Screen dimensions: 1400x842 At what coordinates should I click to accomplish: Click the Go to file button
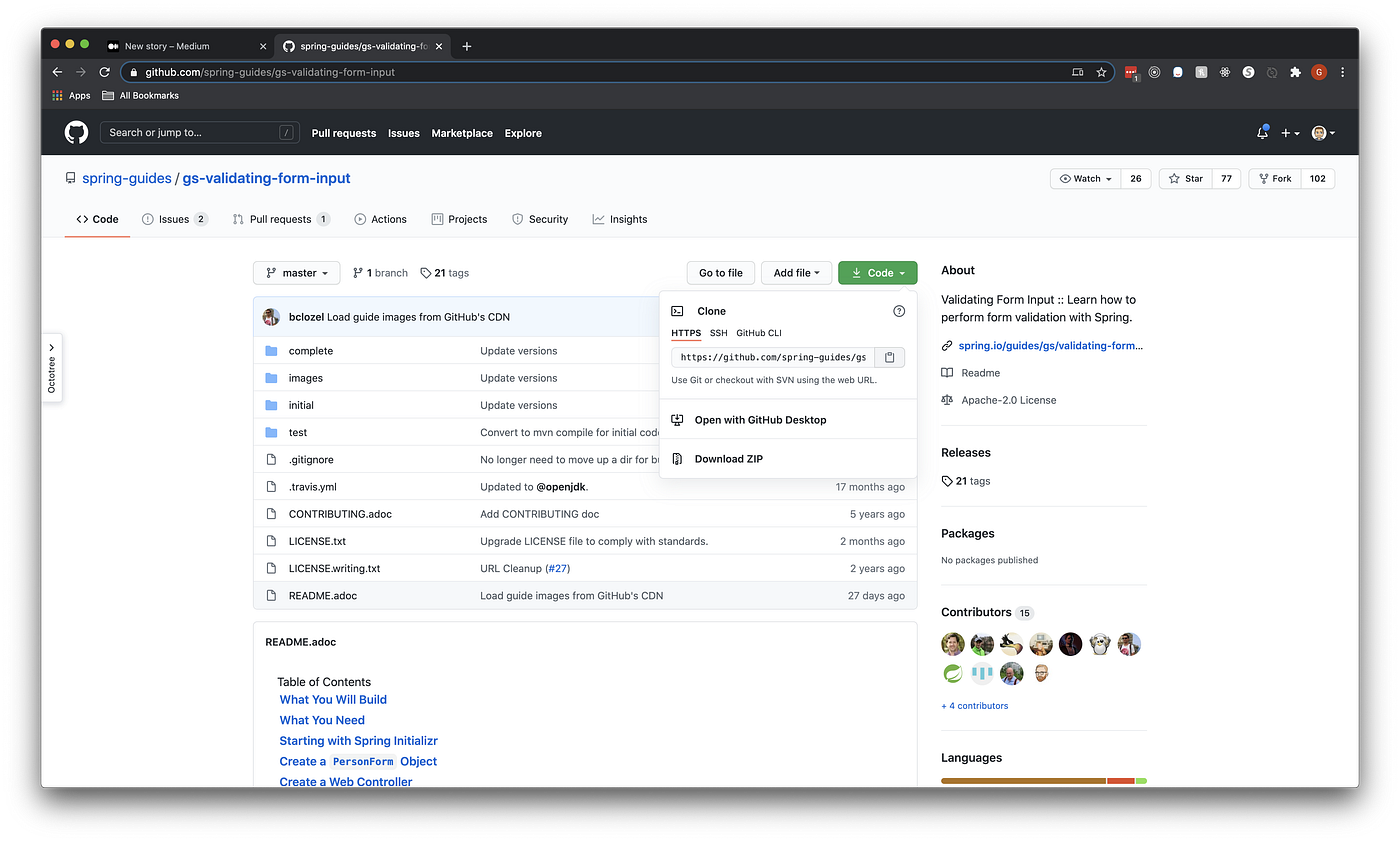tap(721, 273)
